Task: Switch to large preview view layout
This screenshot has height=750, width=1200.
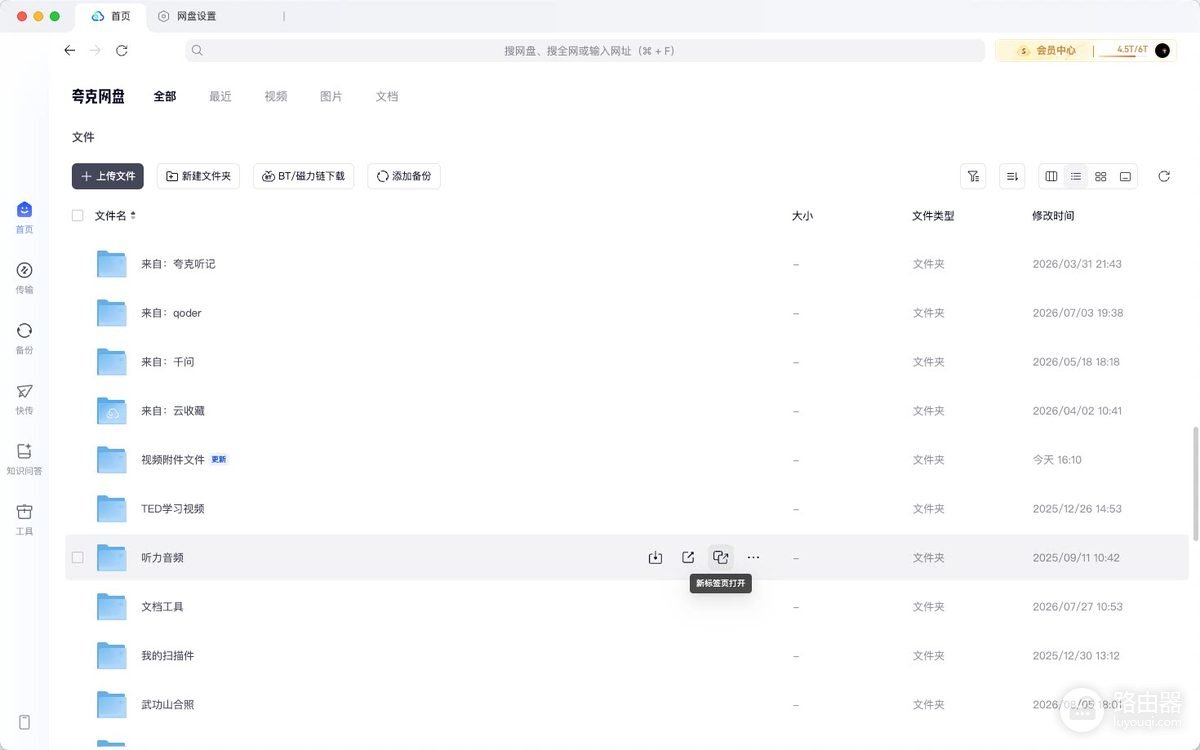Action: [1125, 176]
